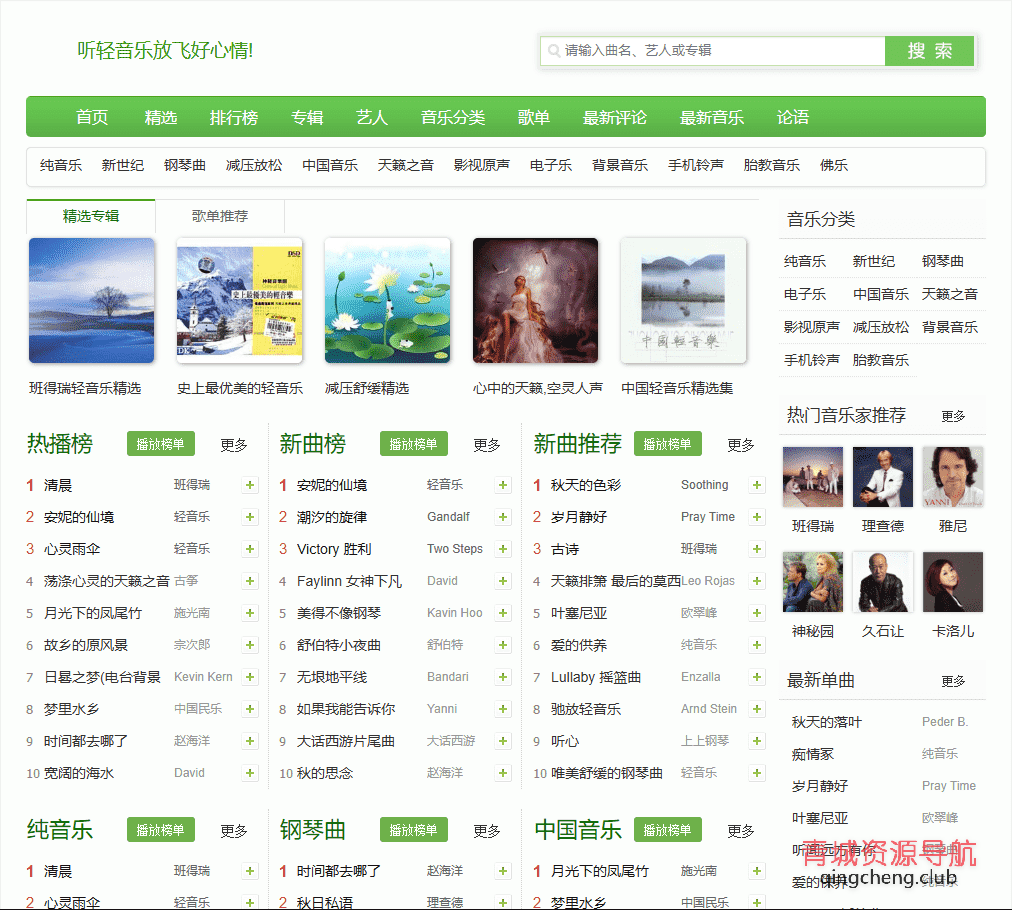Open 雅尼 artist photo
Screen dimensions: 1012x910
(952, 477)
